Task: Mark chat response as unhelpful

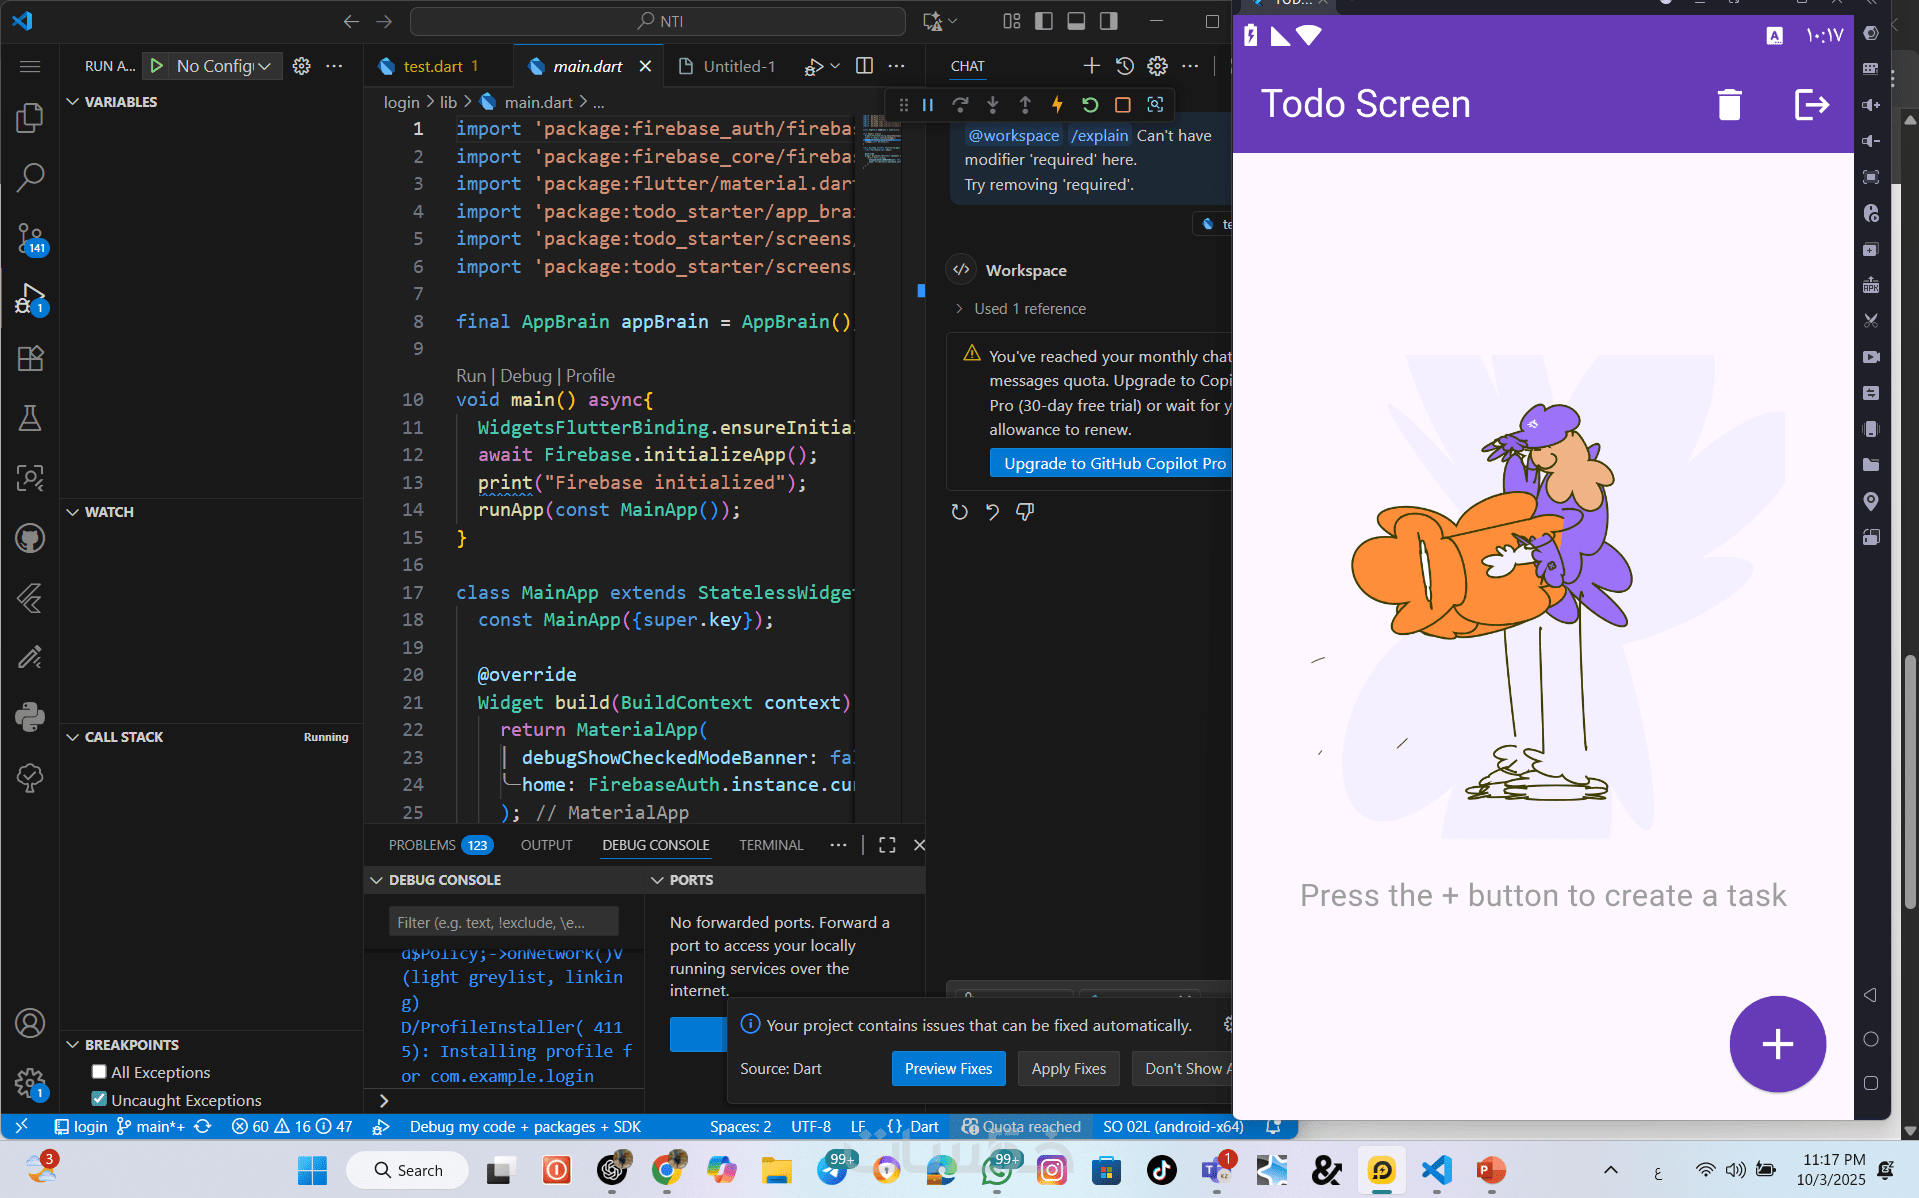Action: click(1025, 512)
